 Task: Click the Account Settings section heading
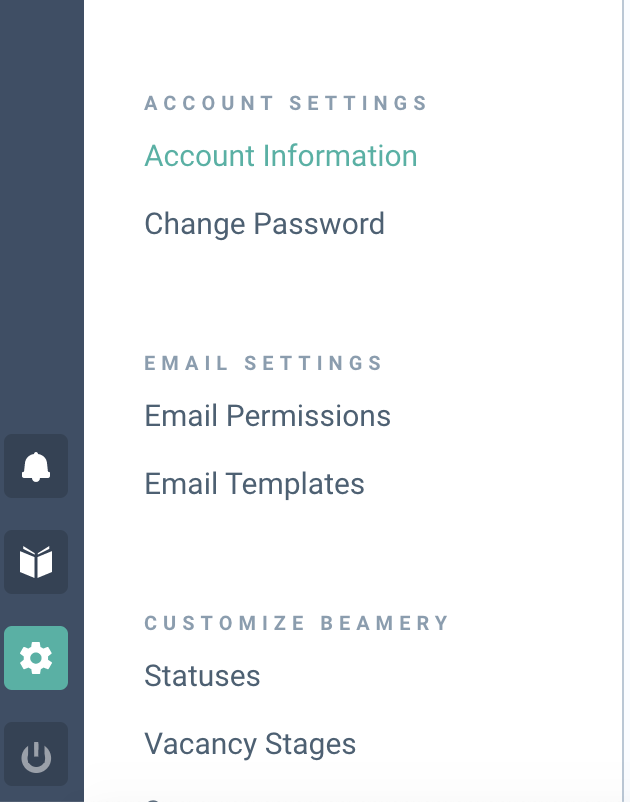coord(286,103)
